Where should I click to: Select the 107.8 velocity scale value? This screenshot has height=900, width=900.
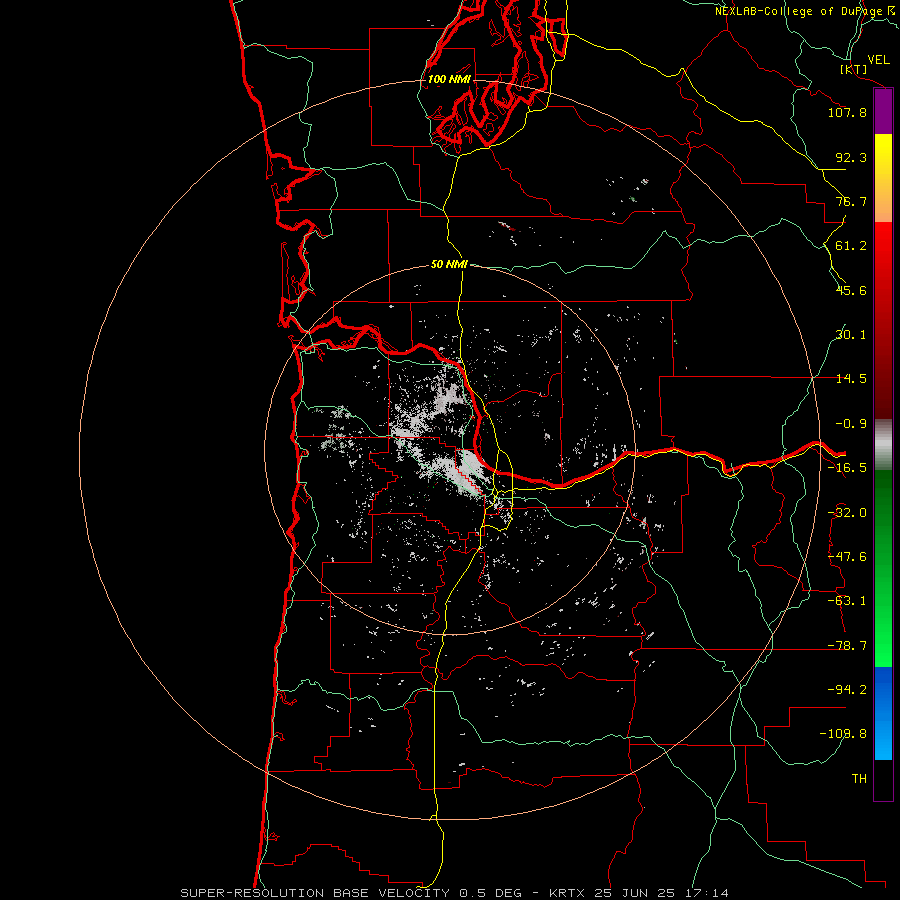[x=847, y=112]
